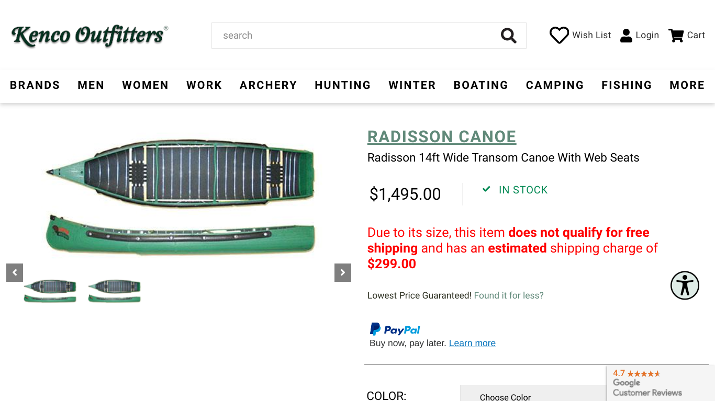
Task: Click the Login user icon
Action: (626, 36)
